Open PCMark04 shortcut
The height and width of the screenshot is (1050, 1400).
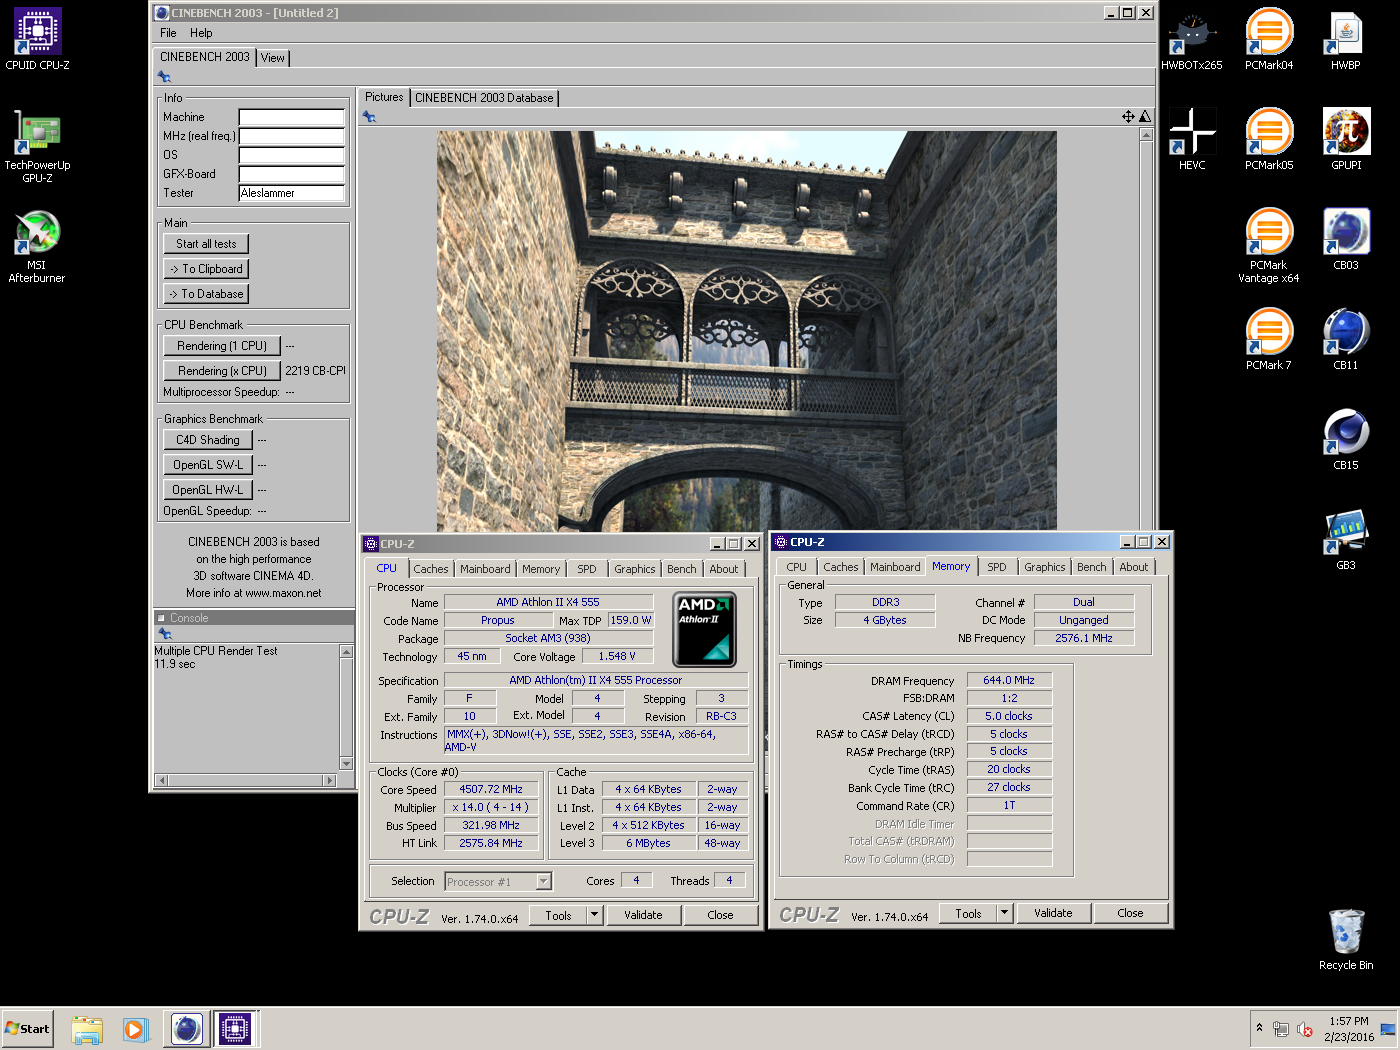click(1269, 40)
